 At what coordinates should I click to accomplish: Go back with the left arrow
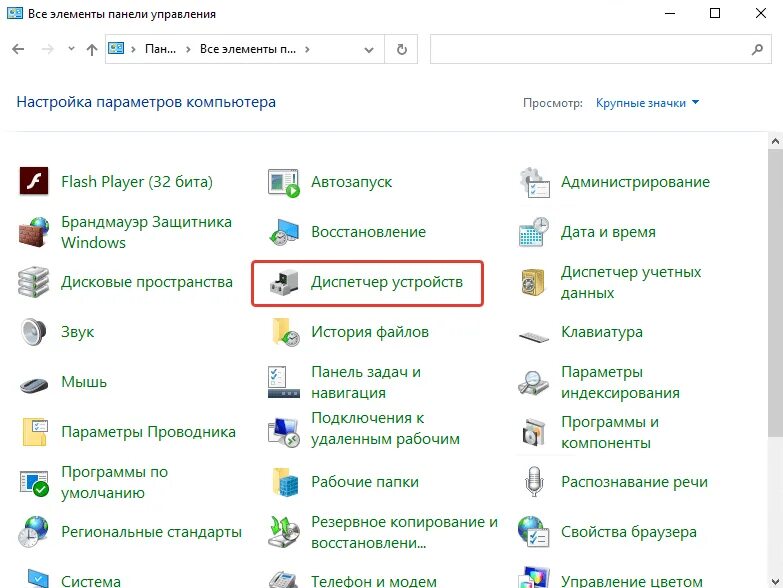coord(18,49)
